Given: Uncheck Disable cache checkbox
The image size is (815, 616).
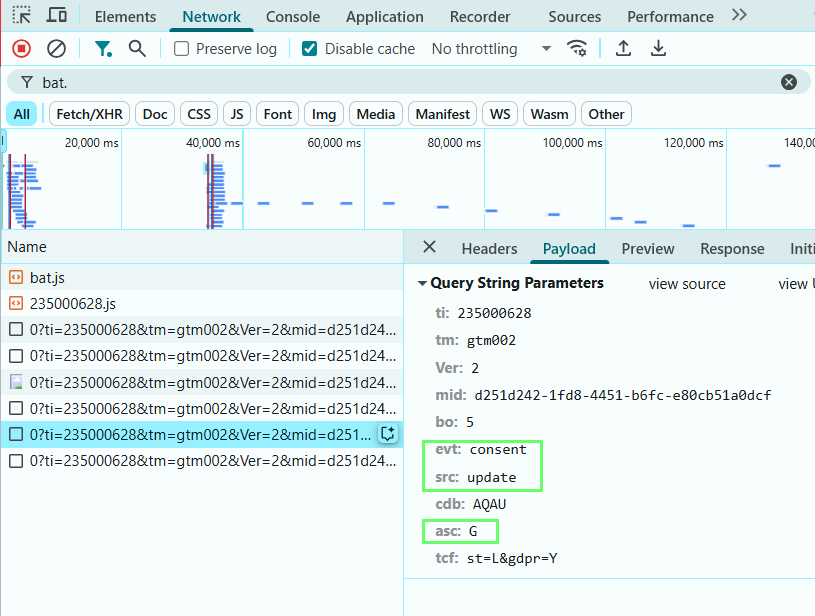Looking at the screenshot, I should pos(309,49).
